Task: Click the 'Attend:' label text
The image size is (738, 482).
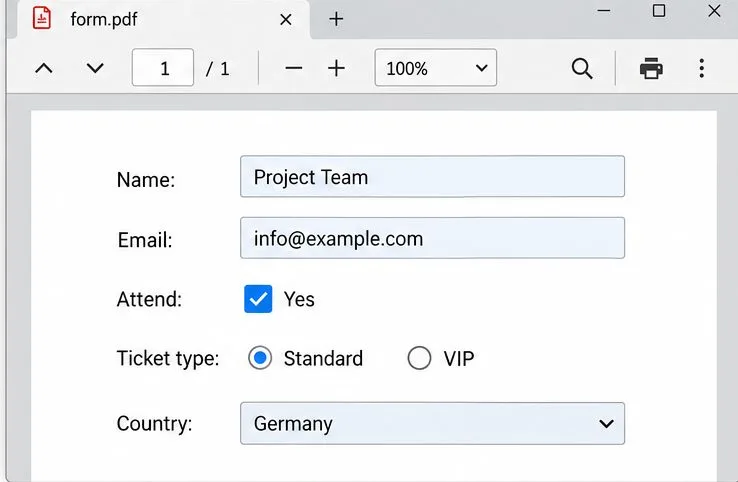Action: coord(149,299)
